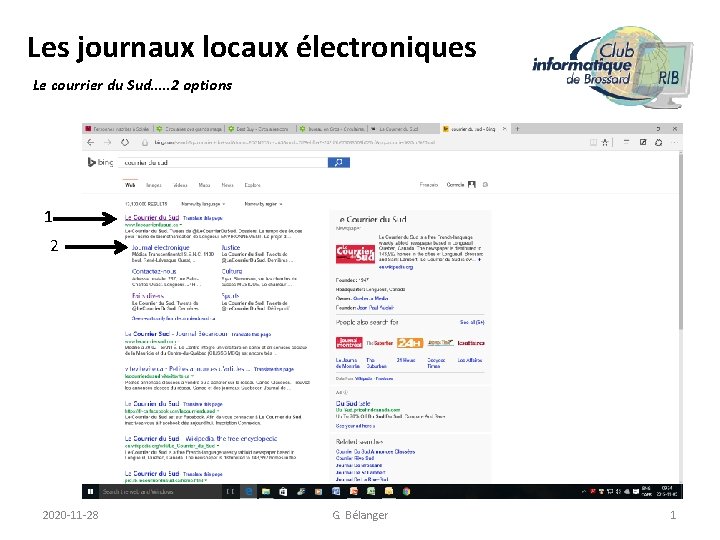Open the 'Justice' sublink
The height and width of the screenshot is (540, 720).
[231, 248]
